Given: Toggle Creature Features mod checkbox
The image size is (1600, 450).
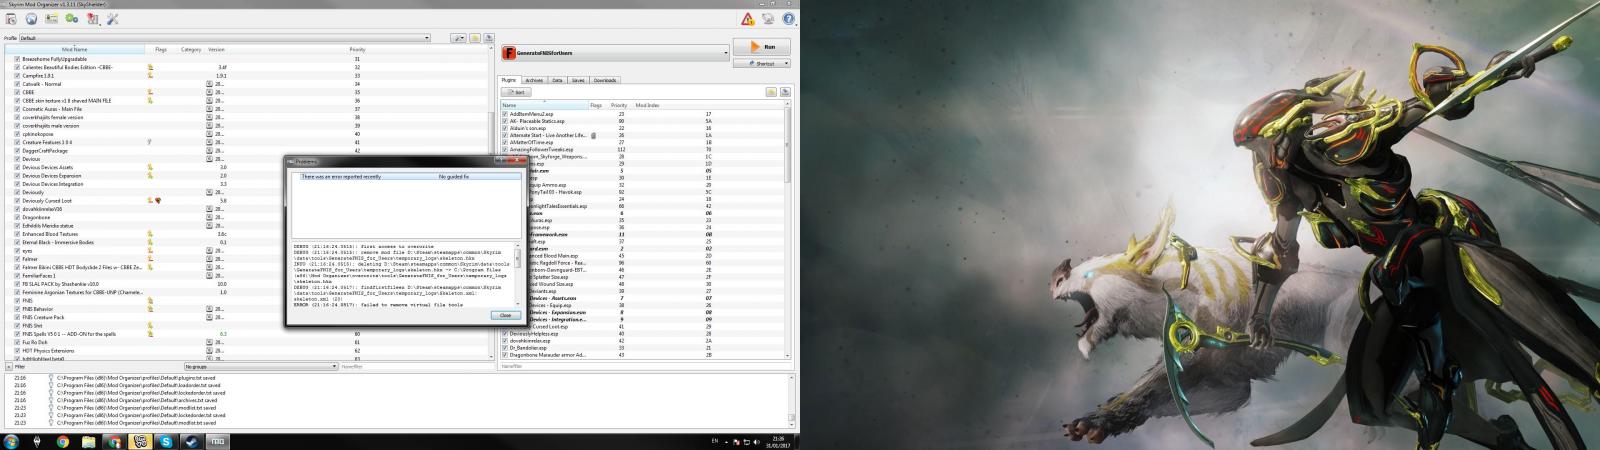Looking at the screenshot, I should [17, 142].
